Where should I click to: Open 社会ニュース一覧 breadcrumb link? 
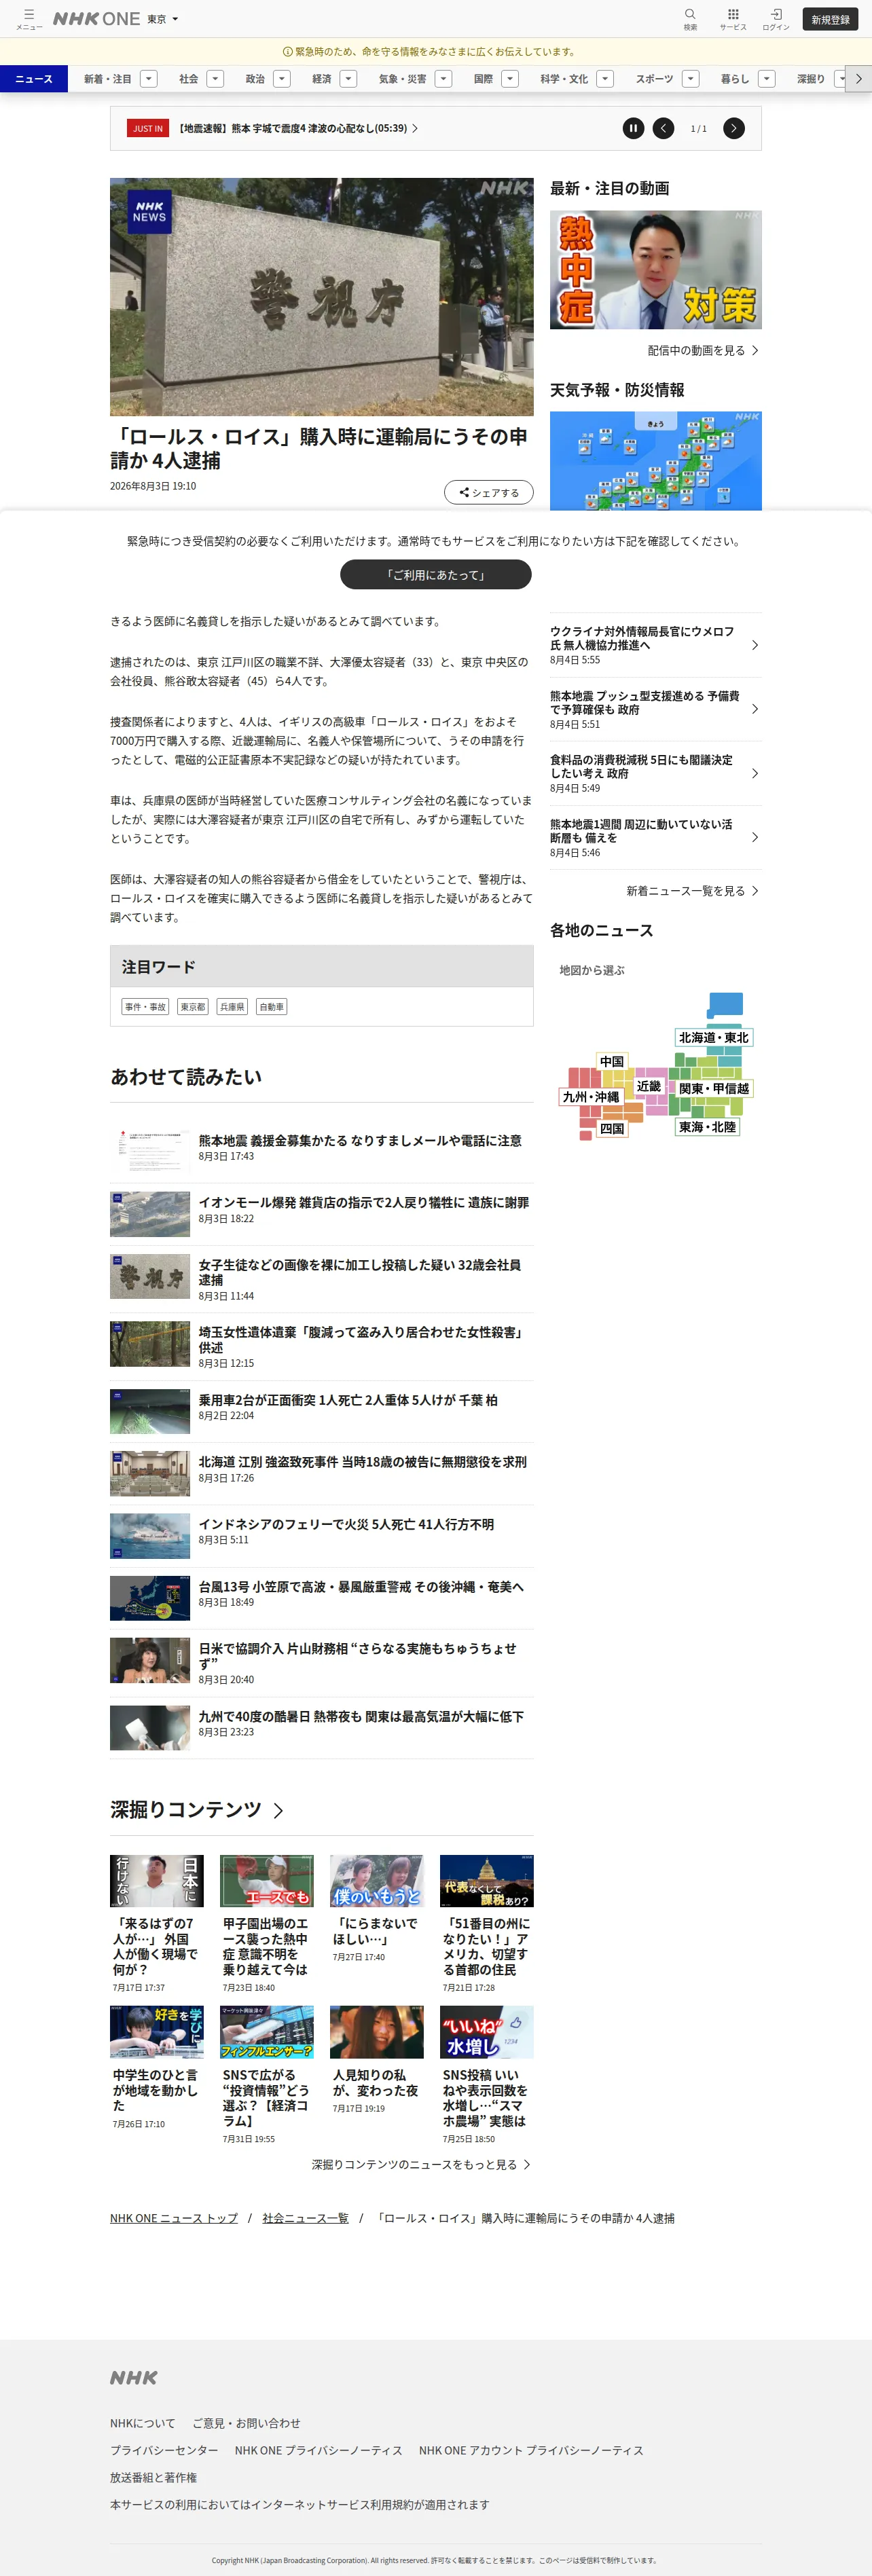coord(305,2218)
